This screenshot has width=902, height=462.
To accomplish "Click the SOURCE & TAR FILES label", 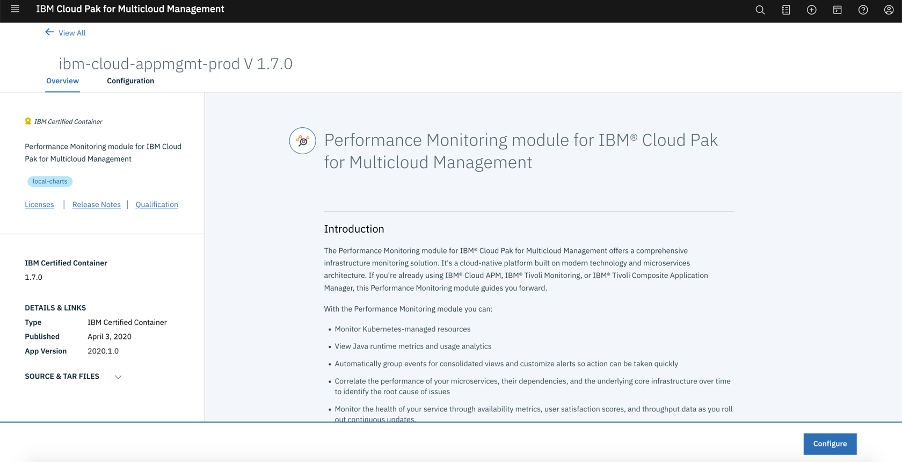I will pos(62,376).
